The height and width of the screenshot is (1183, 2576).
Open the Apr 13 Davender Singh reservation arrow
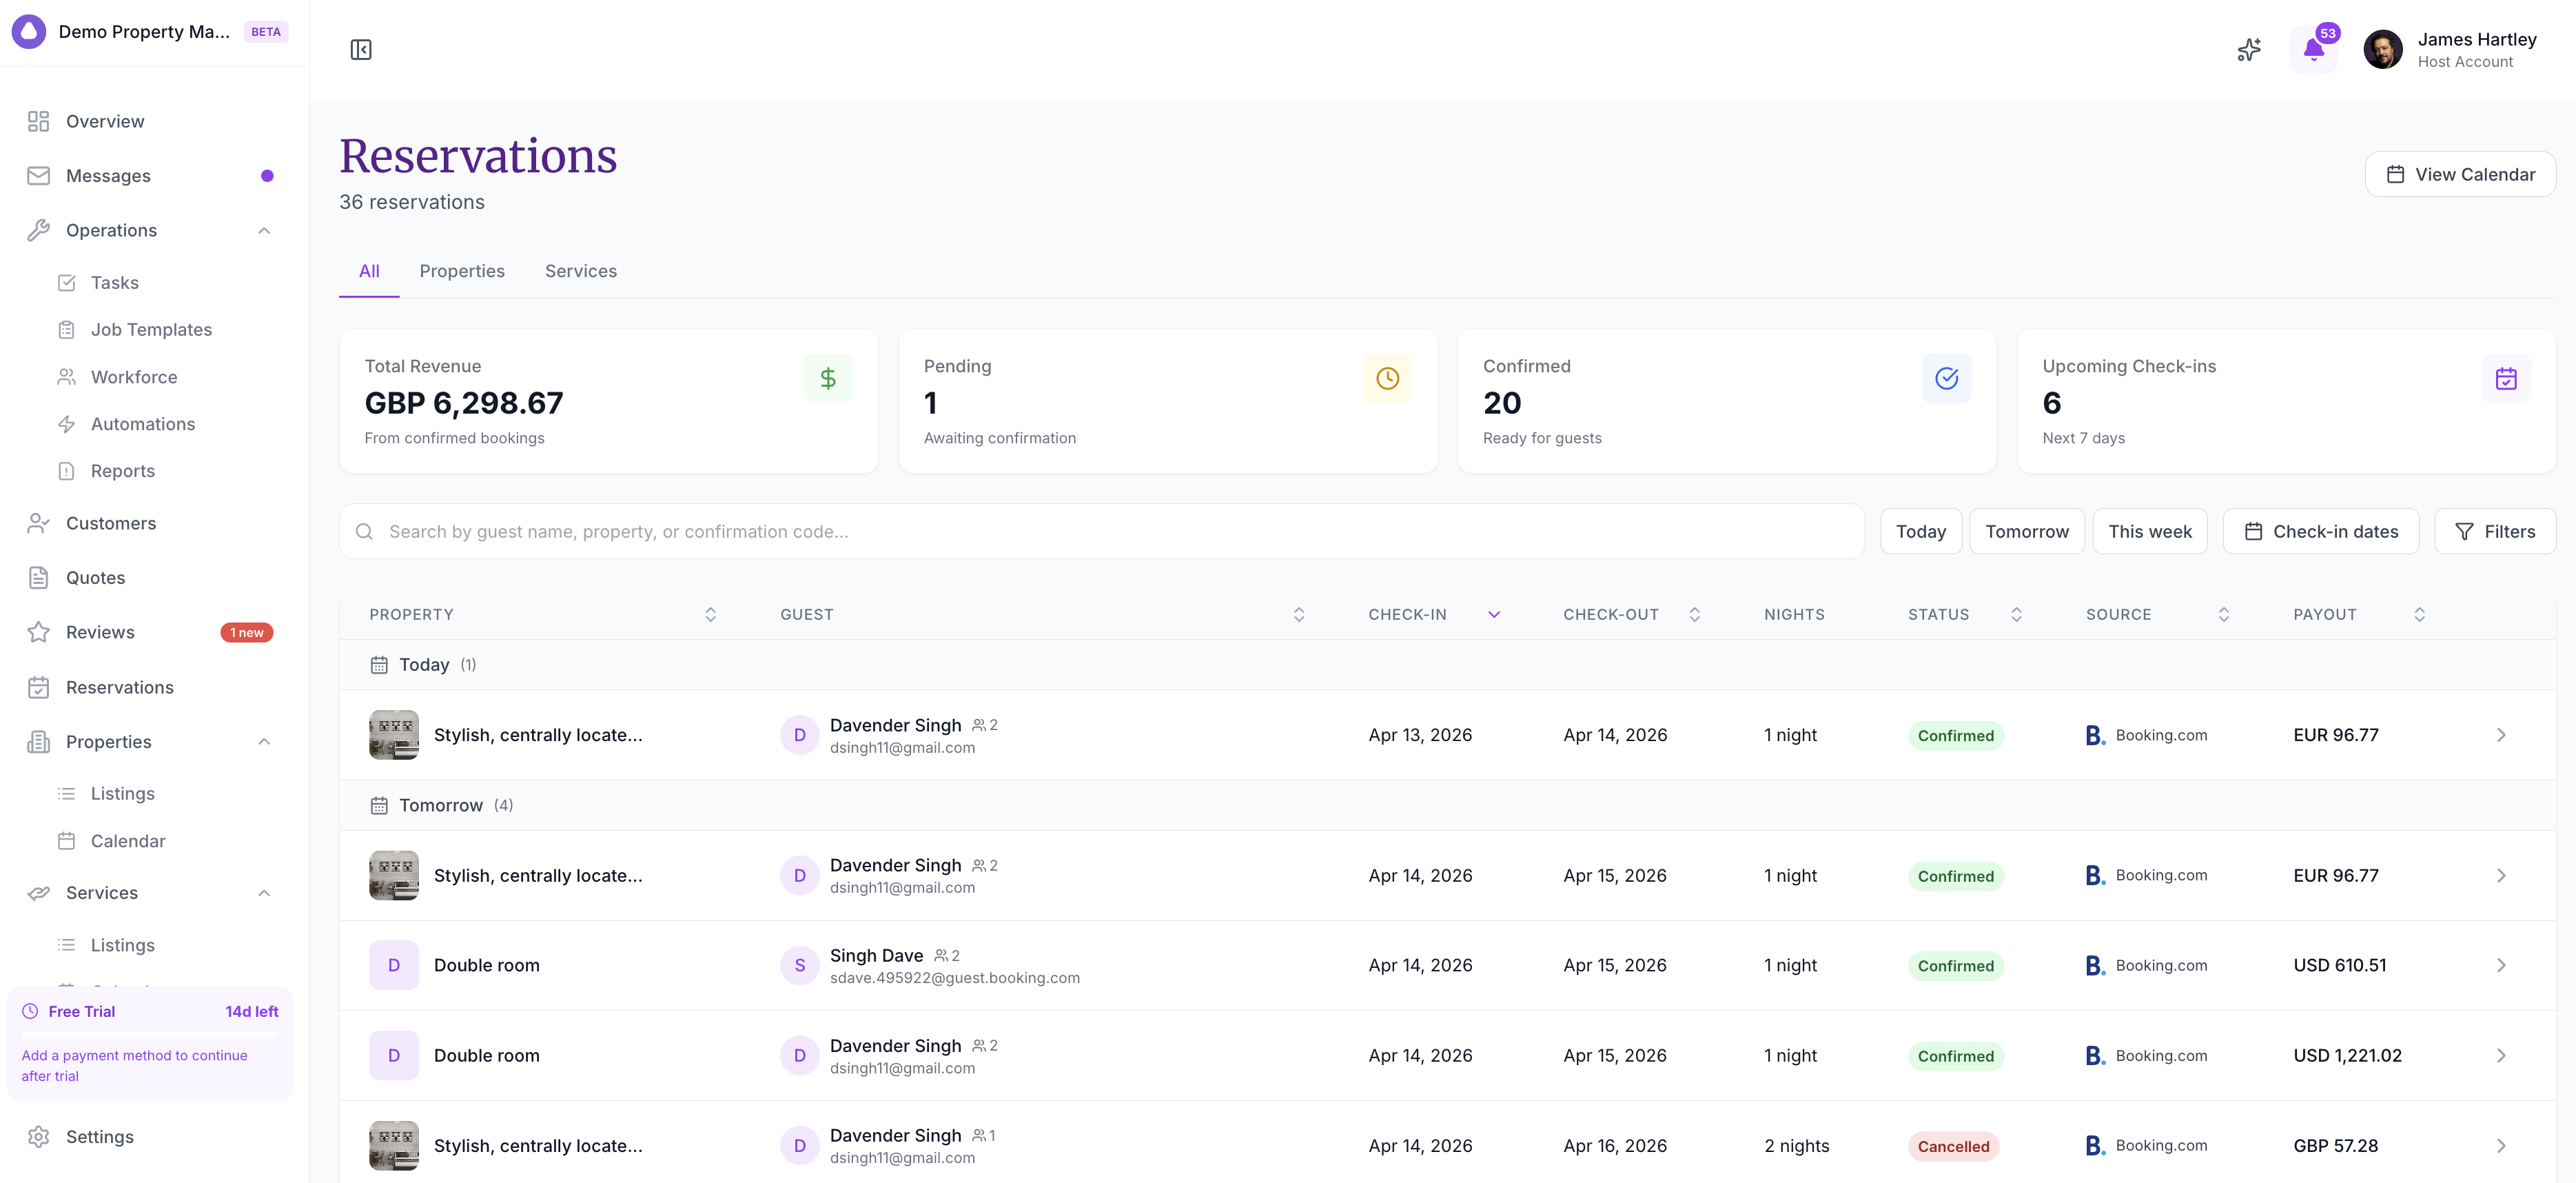coord(2501,736)
